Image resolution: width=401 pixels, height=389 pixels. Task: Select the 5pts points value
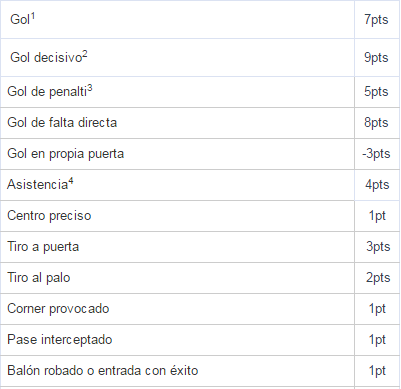376,91
